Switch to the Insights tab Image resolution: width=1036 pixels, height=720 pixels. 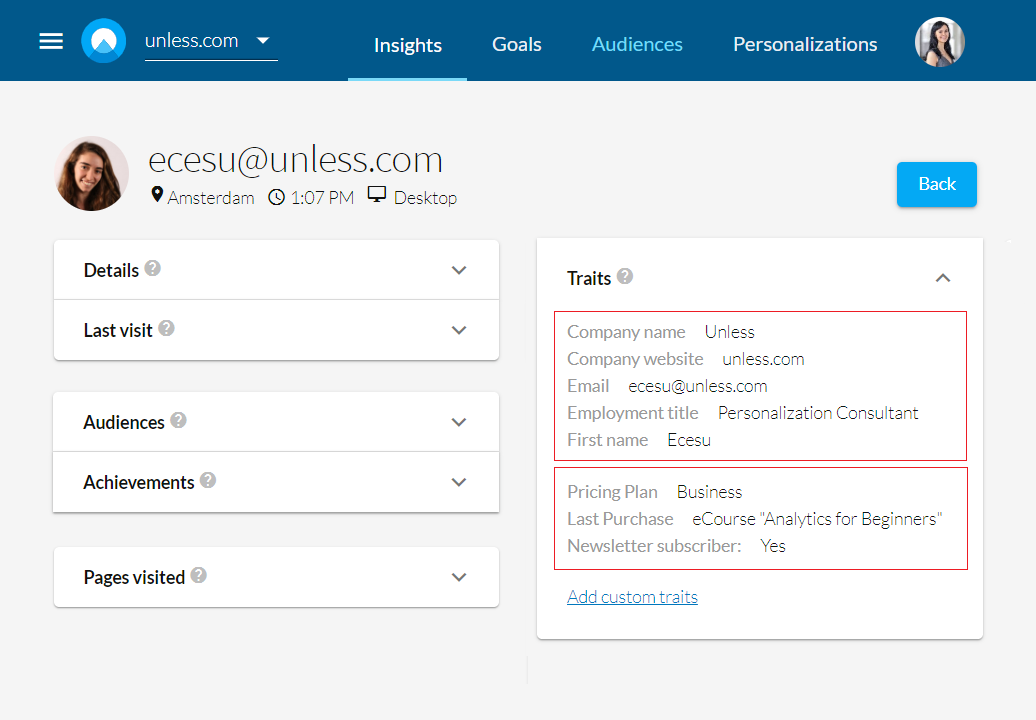point(408,45)
